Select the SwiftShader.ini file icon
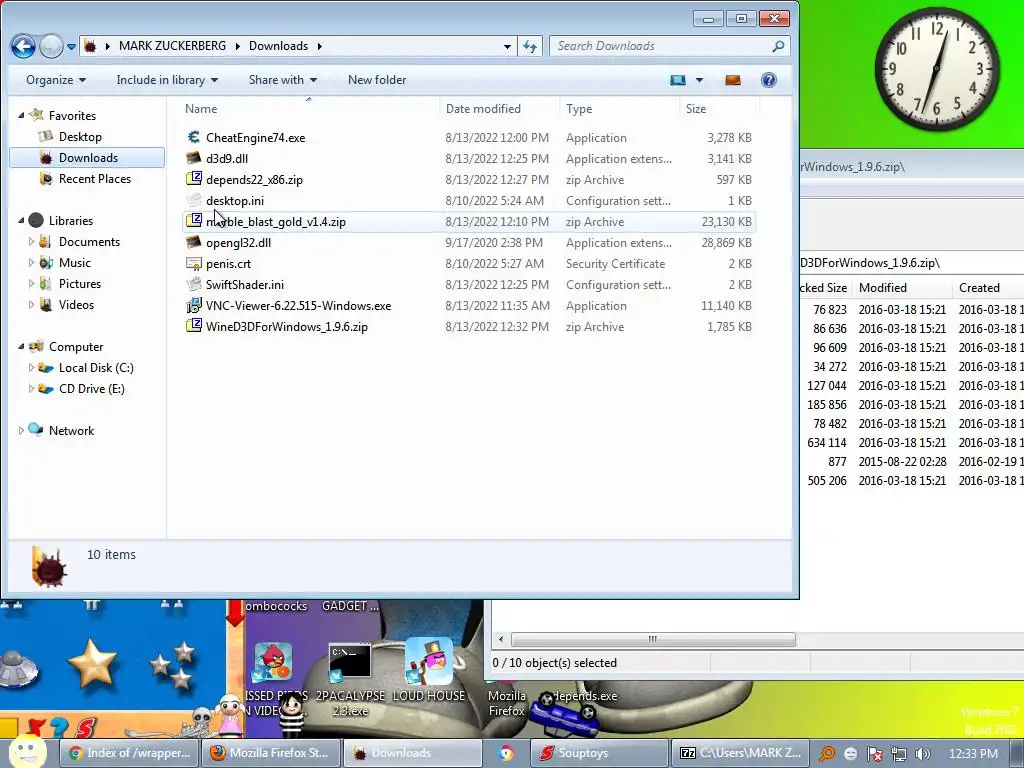Viewport: 1024px width, 768px height. [193, 284]
